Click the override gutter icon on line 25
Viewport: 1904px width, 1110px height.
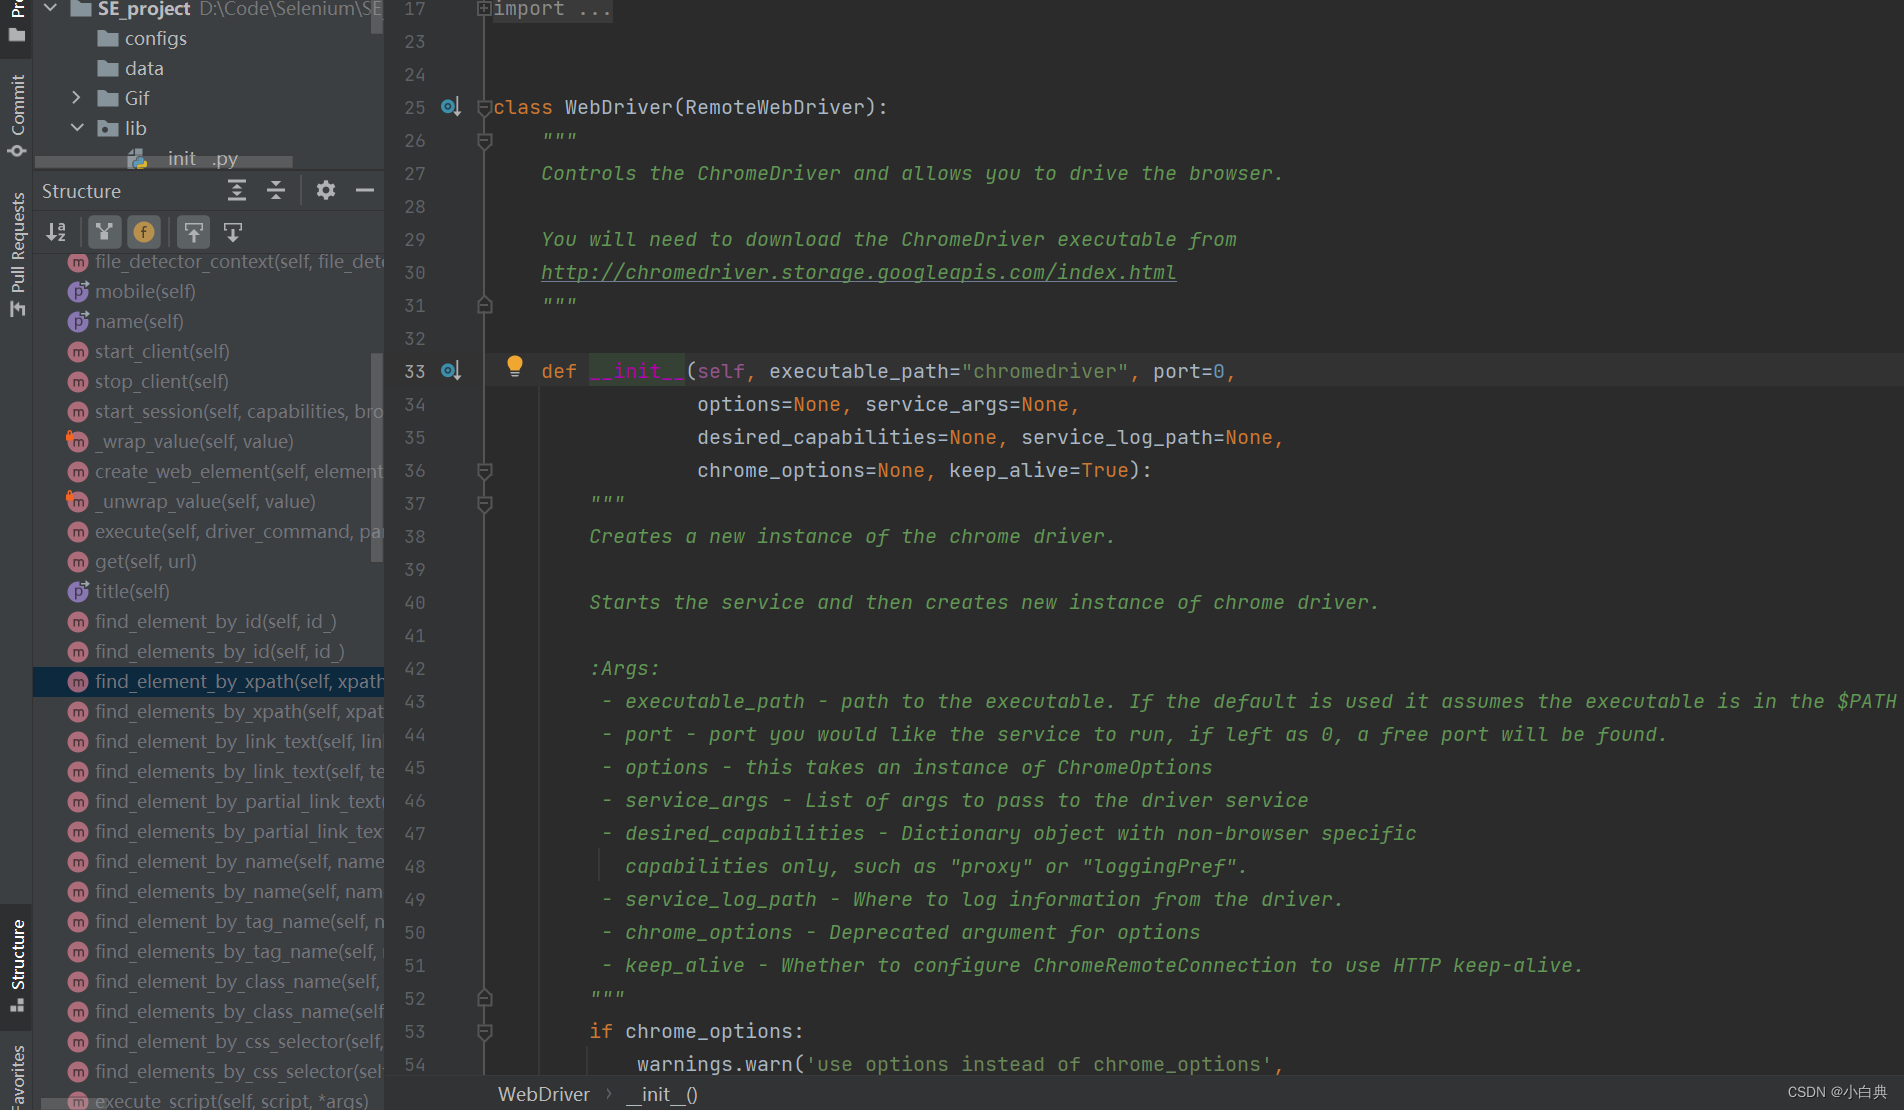coord(451,106)
